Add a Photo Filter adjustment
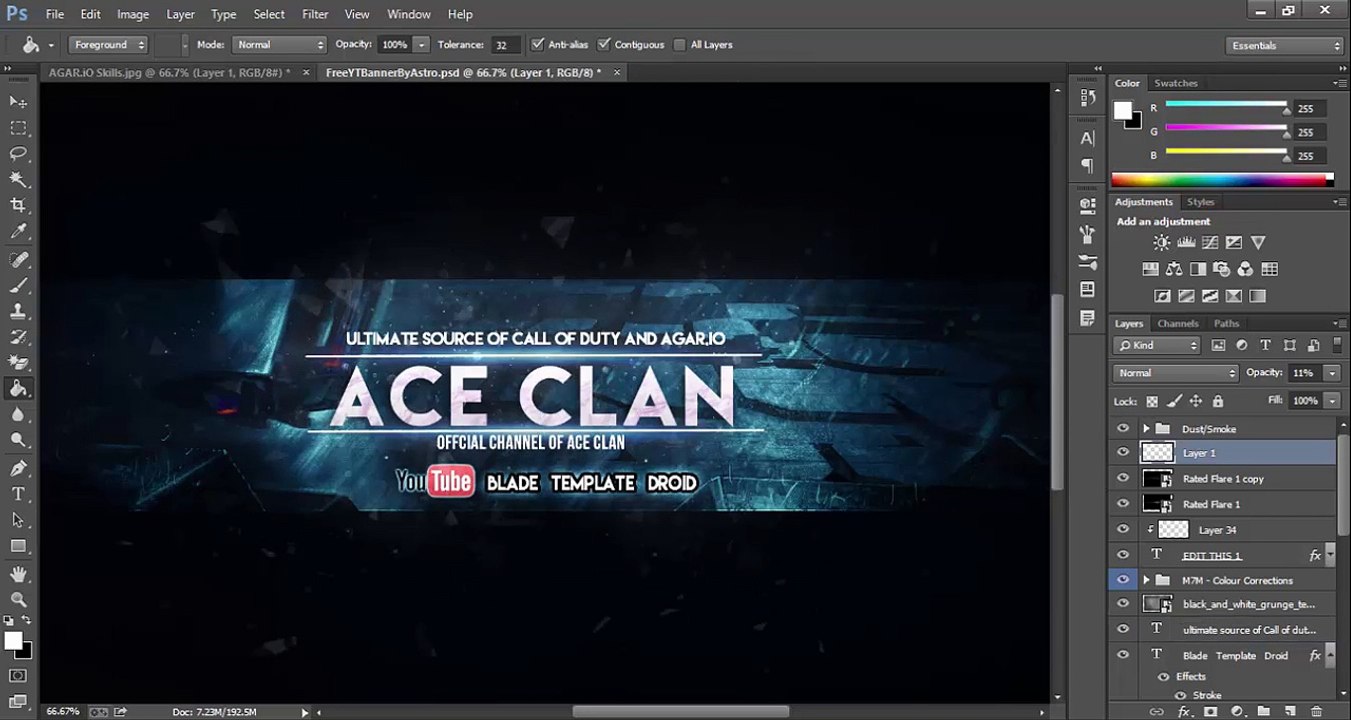Screen dimensions: 1351x720 (1222, 269)
